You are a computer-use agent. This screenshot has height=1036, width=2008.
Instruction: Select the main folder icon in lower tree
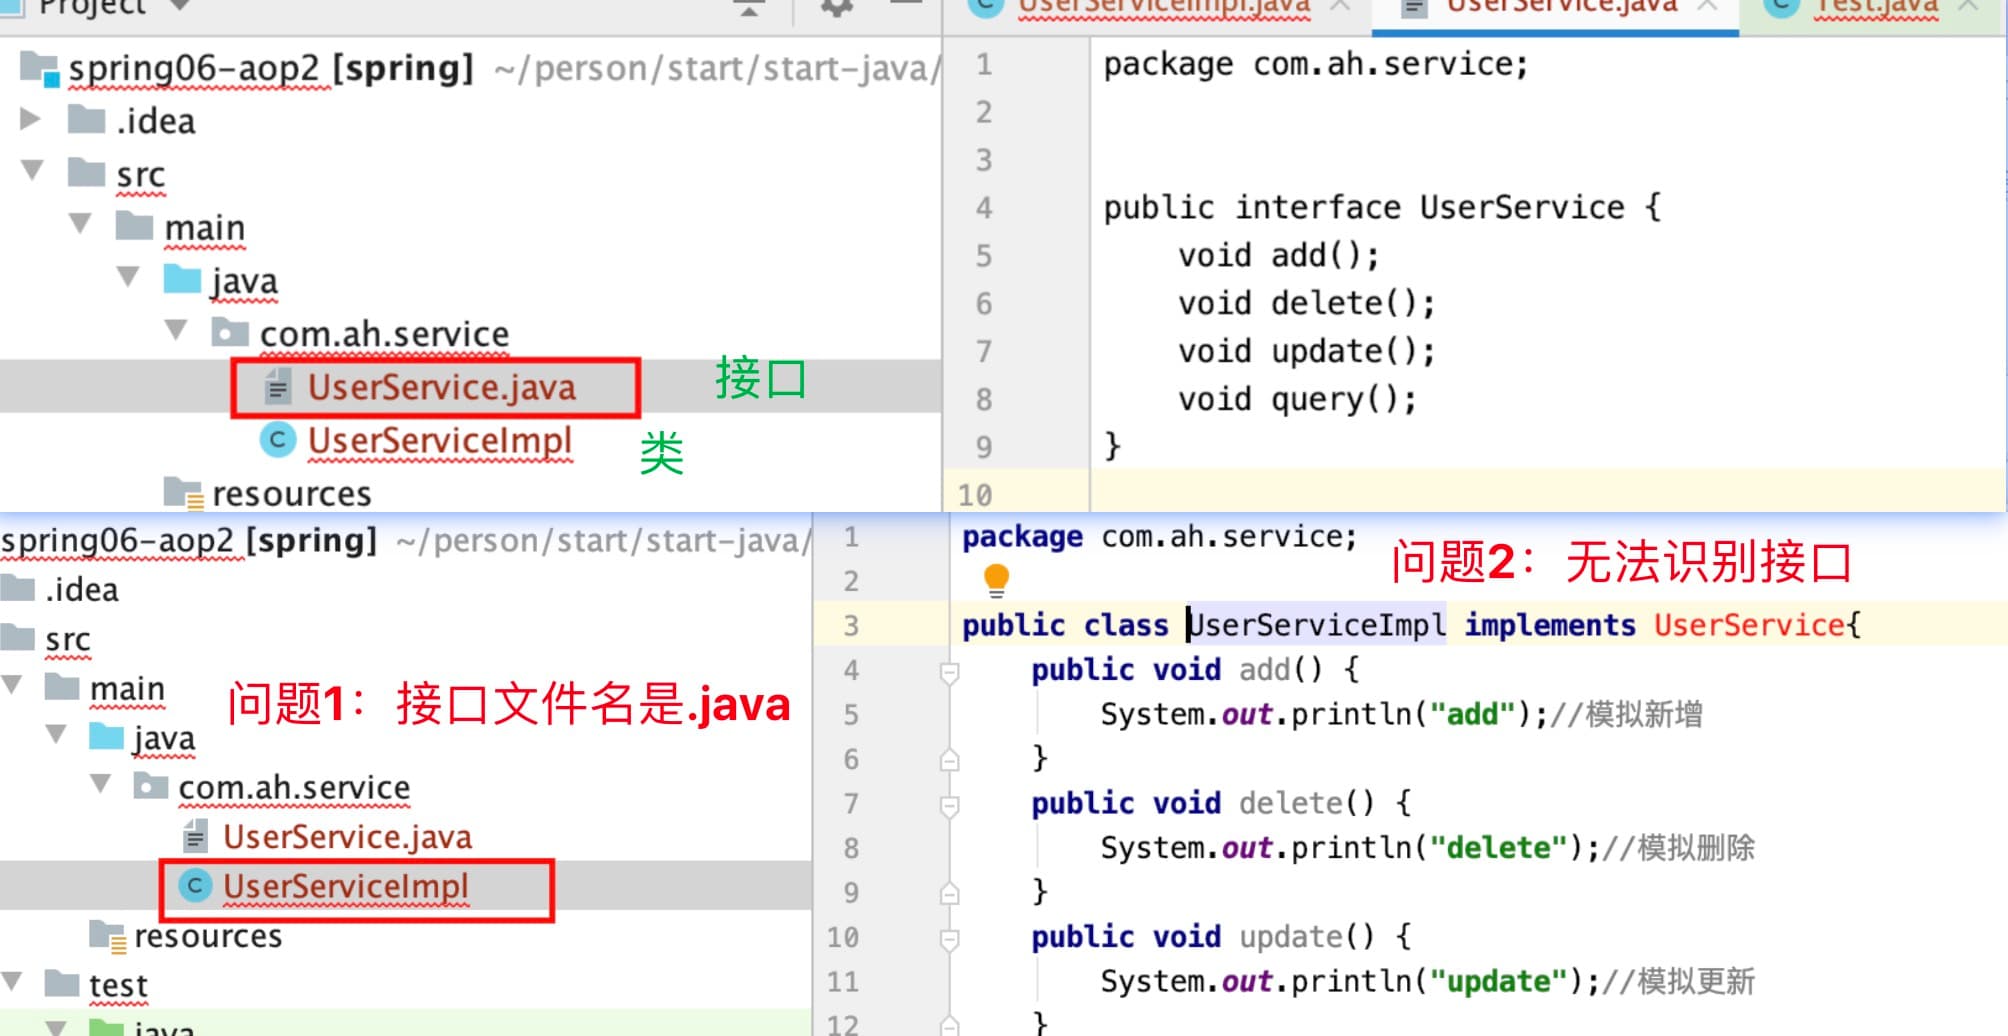pyautogui.click(x=62, y=687)
